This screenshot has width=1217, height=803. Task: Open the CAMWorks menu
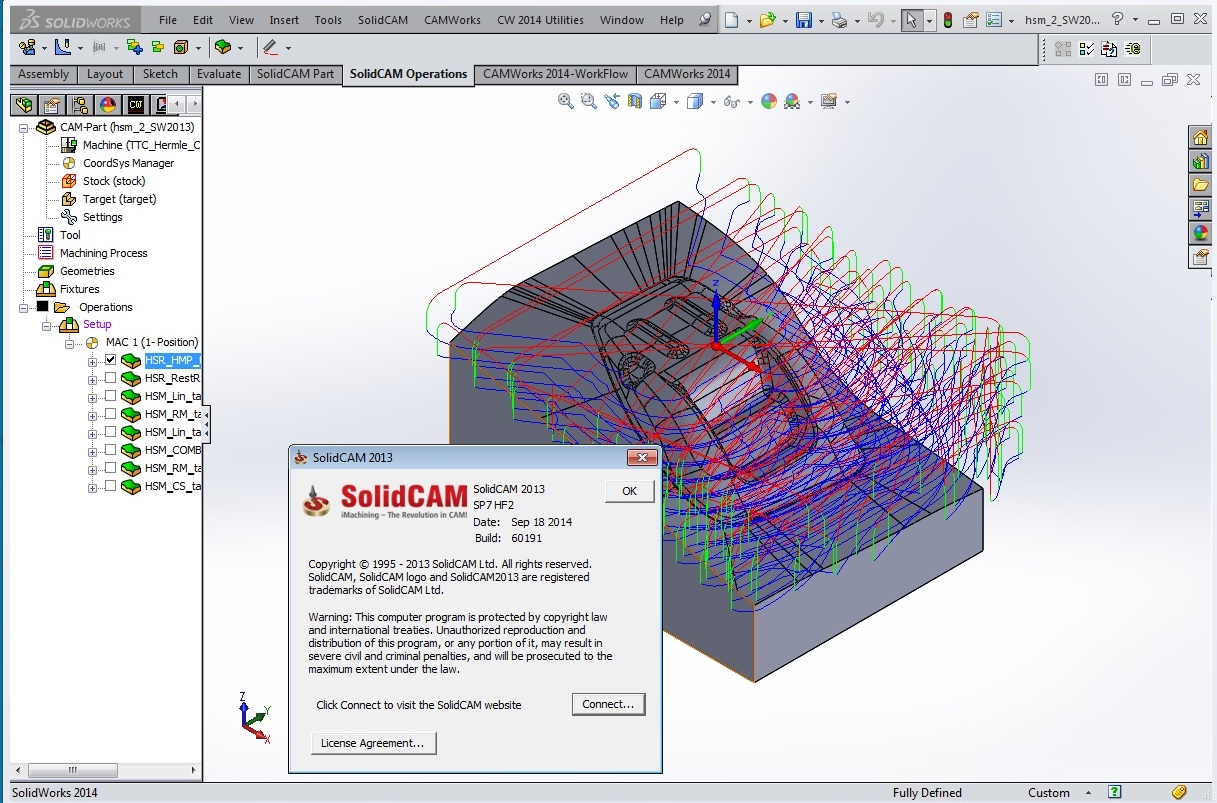tap(452, 19)
